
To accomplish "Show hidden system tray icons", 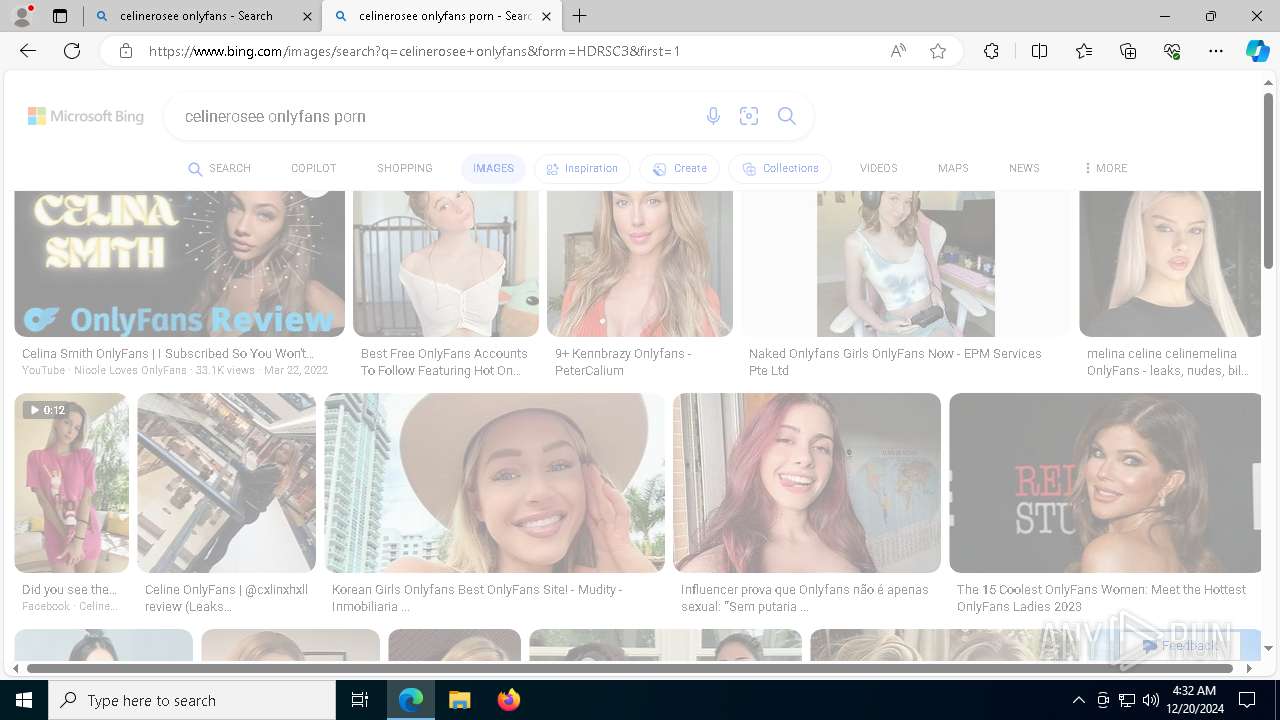I will click(x=1078, y=700).
